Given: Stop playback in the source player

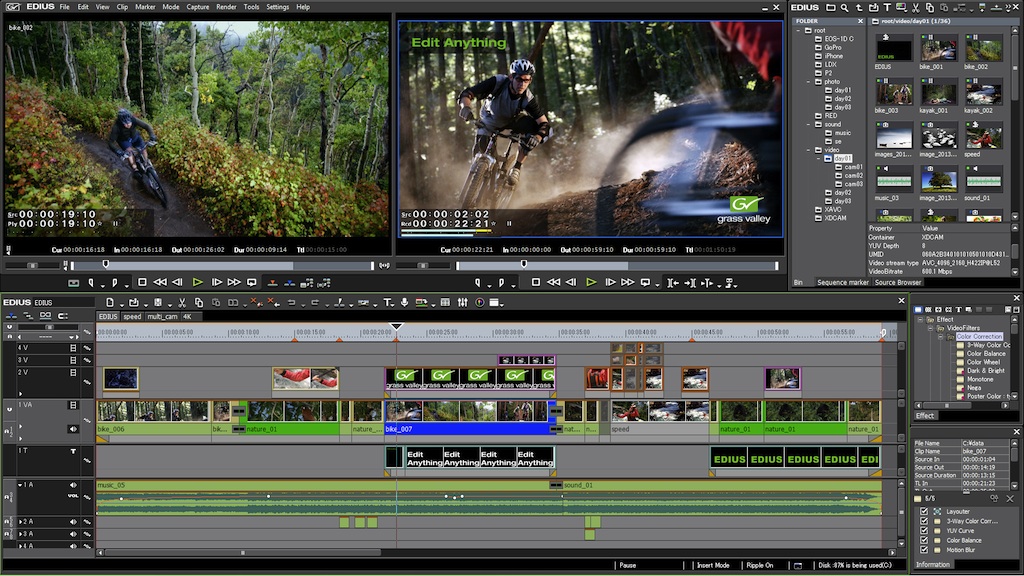Looking at the screenshot, I should [142, 282].
